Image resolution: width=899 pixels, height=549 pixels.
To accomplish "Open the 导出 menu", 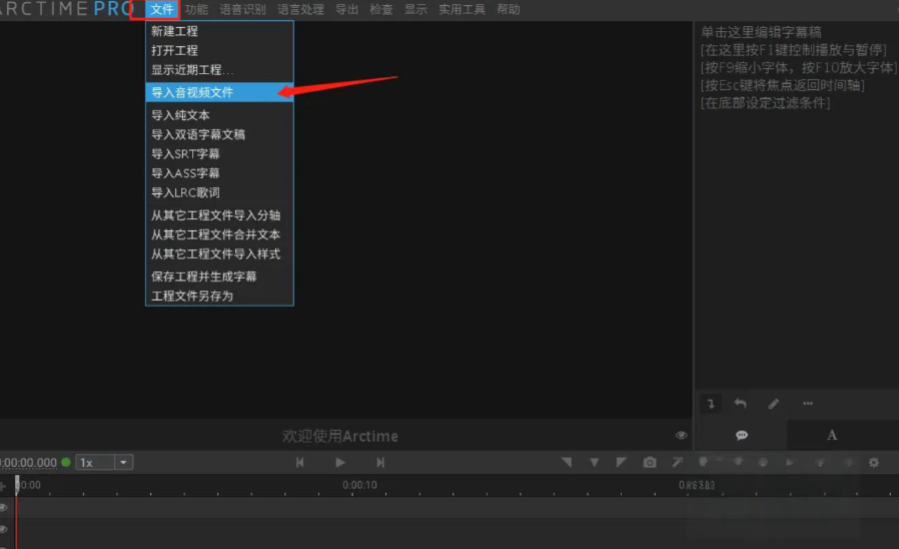I will (346, 9).
